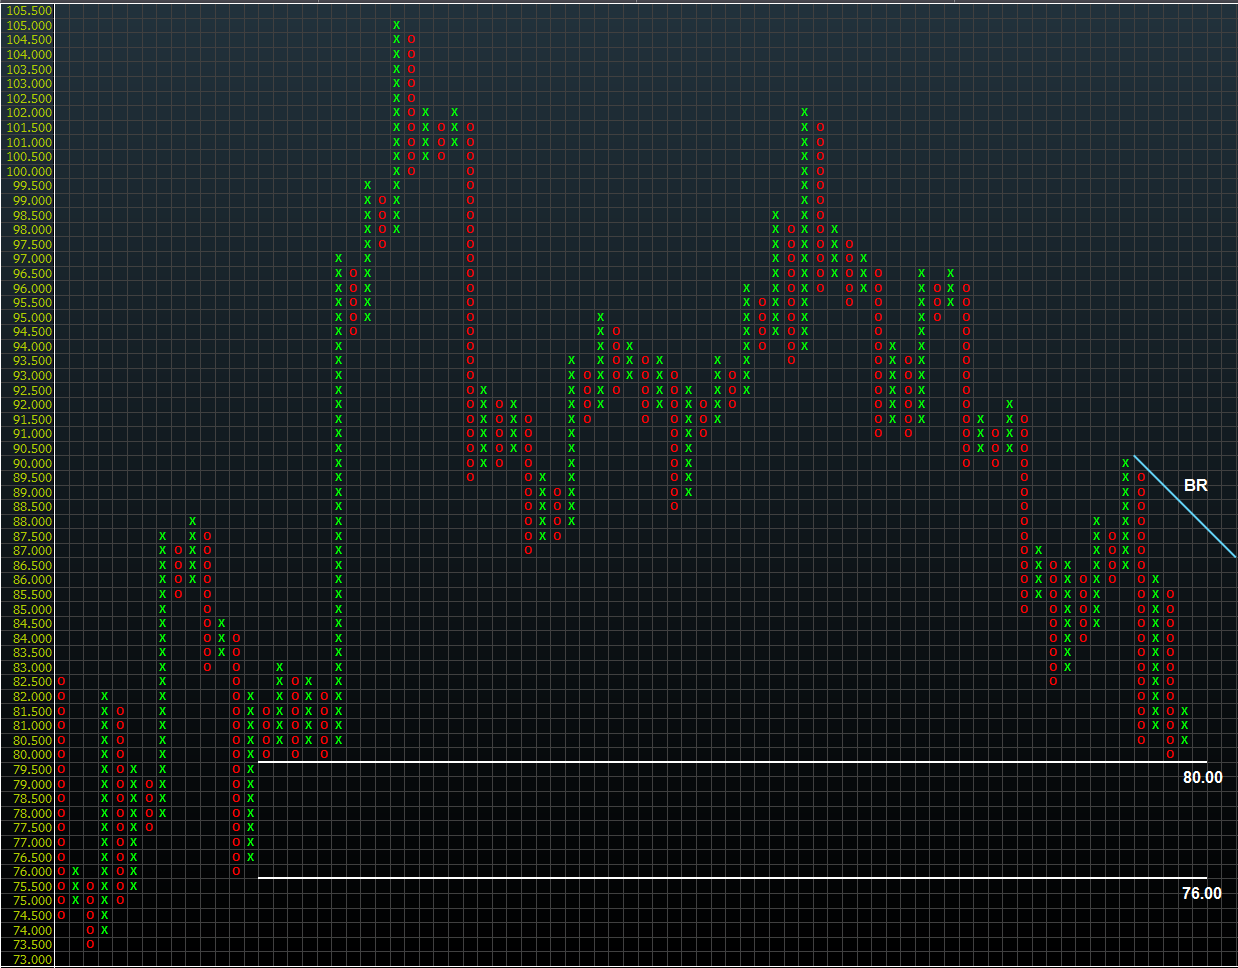
Task: Click the 80.00 support level label
Action: (1202, 778)
